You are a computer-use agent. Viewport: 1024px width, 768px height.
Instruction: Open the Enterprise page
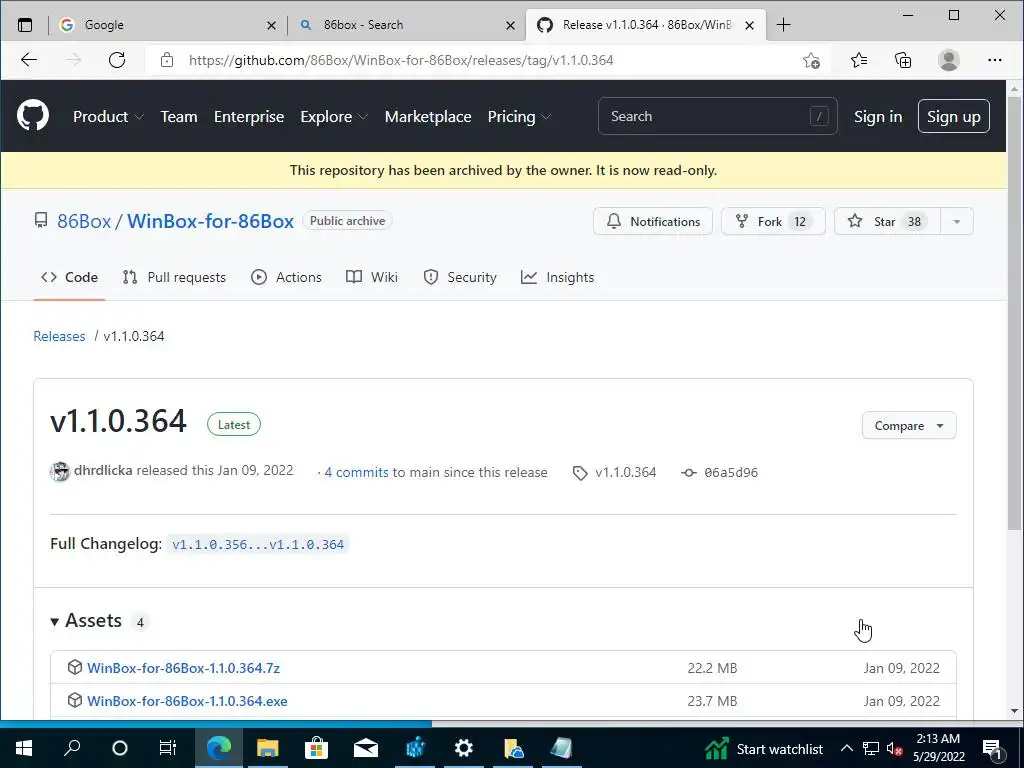click(249, 116)
